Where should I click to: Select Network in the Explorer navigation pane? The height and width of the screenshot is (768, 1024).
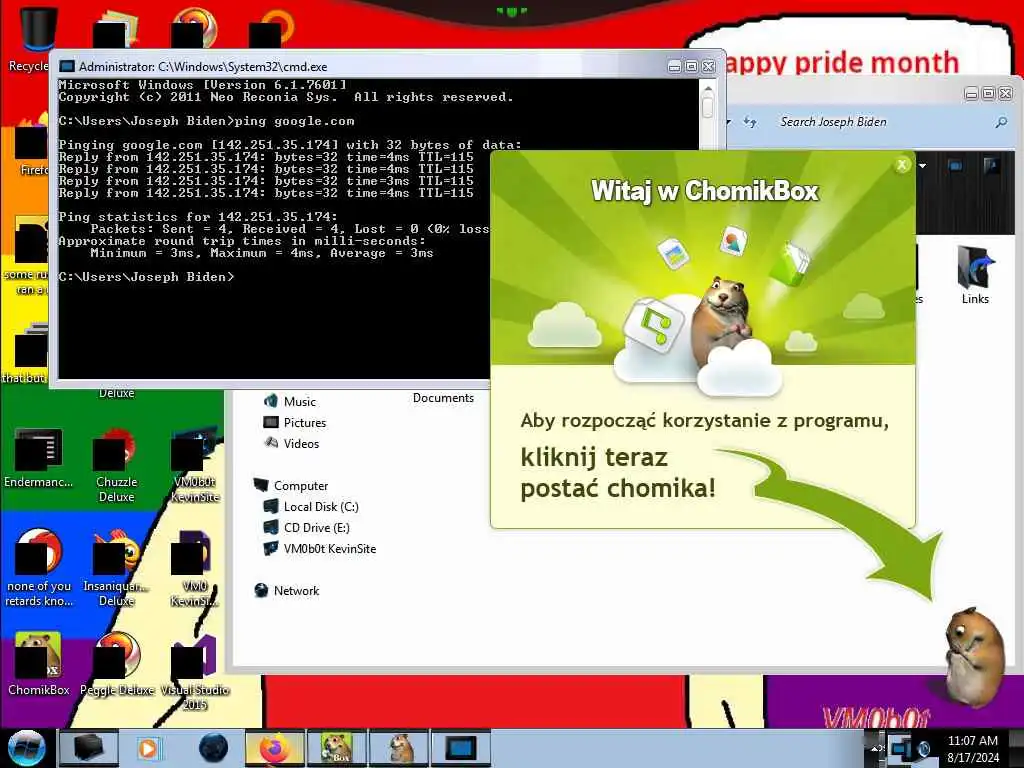pos(287,590)
